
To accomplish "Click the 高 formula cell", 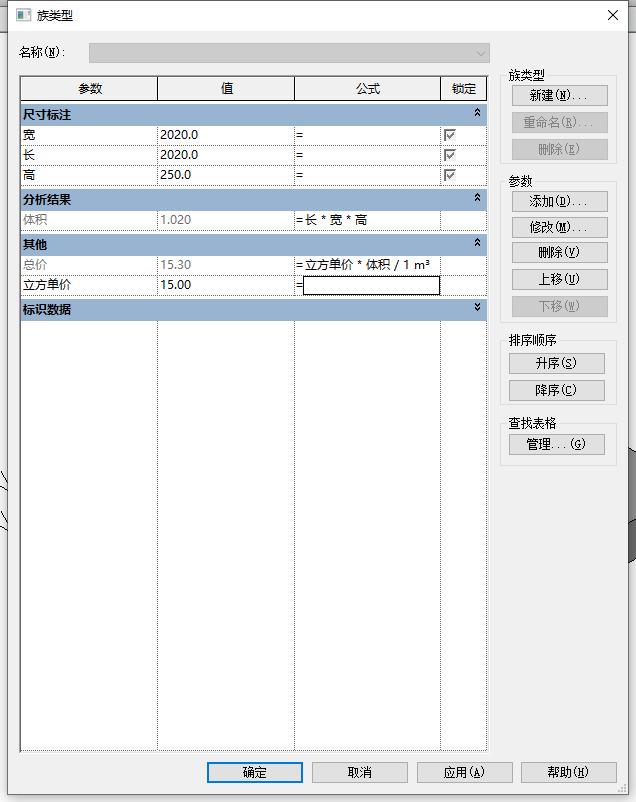I will (x=367, y=175).
